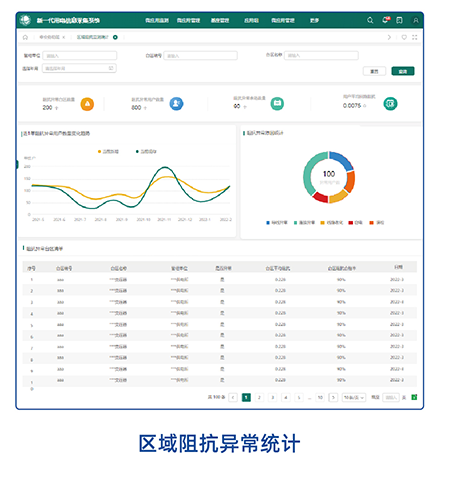Click the 2021-11 label on the chart axis
Image resolution: width=449 pixels, height=480 pixels.
point(164,219)
